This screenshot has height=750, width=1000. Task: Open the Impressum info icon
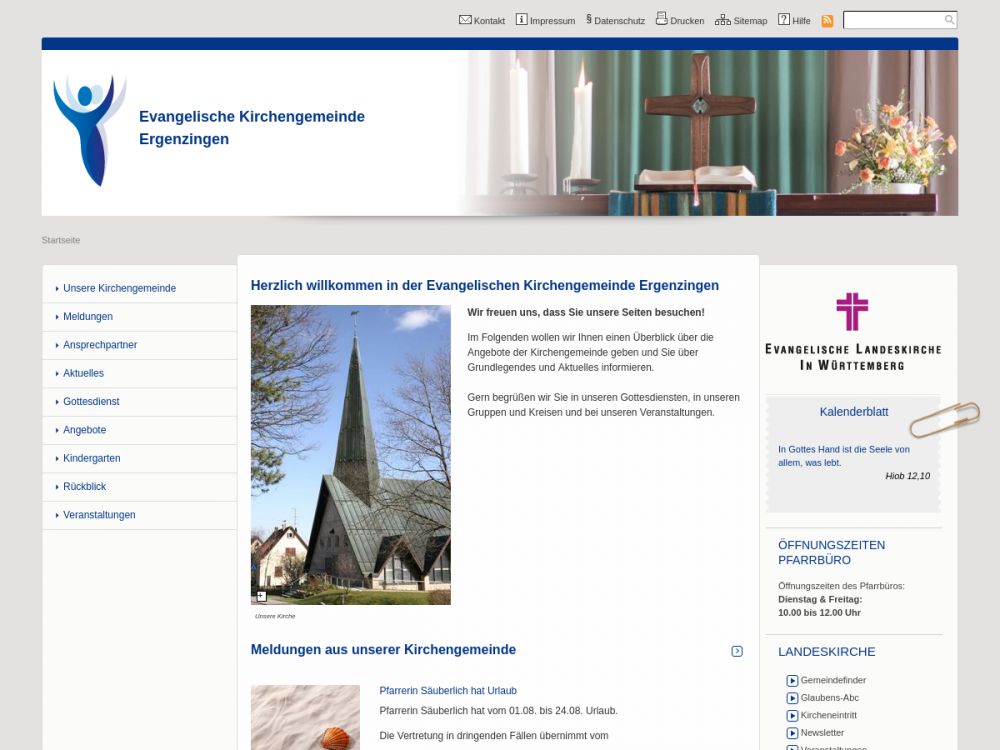(x=521, y=20)
